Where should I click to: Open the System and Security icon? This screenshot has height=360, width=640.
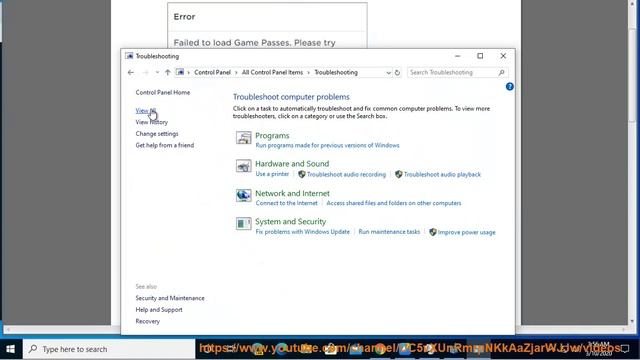[243, 224]
